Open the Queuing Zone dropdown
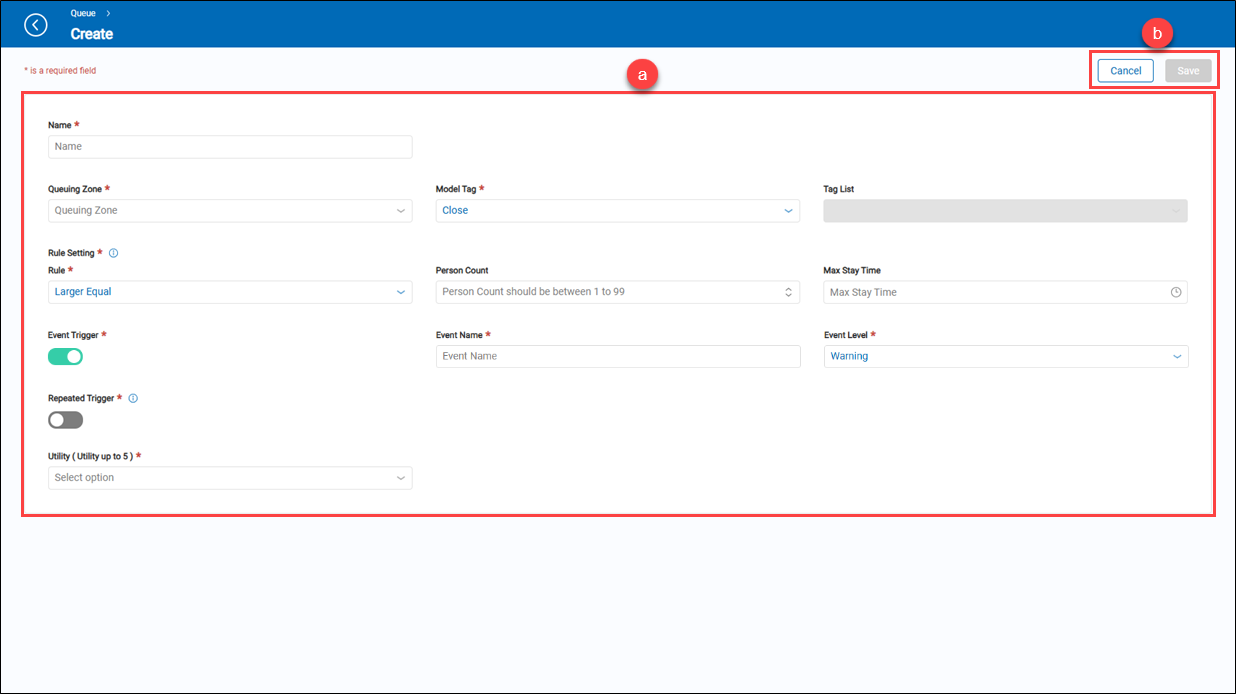 230,211
